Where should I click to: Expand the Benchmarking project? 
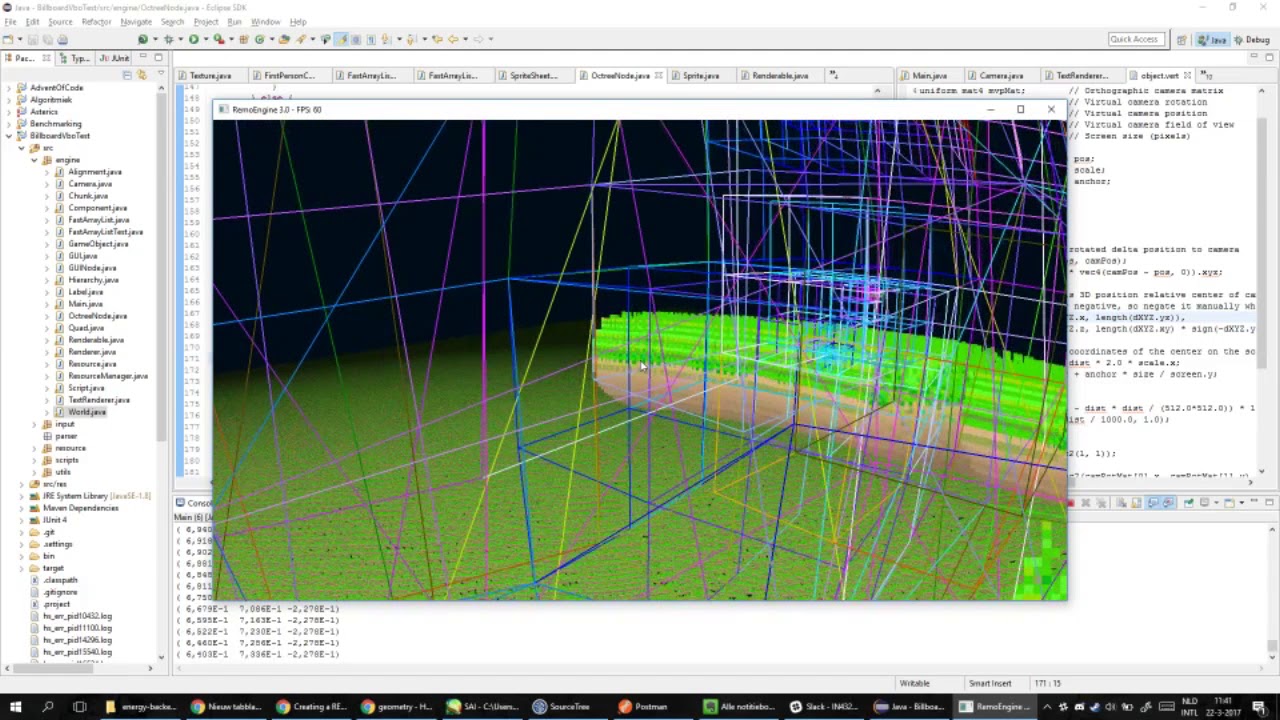(10, 124)
